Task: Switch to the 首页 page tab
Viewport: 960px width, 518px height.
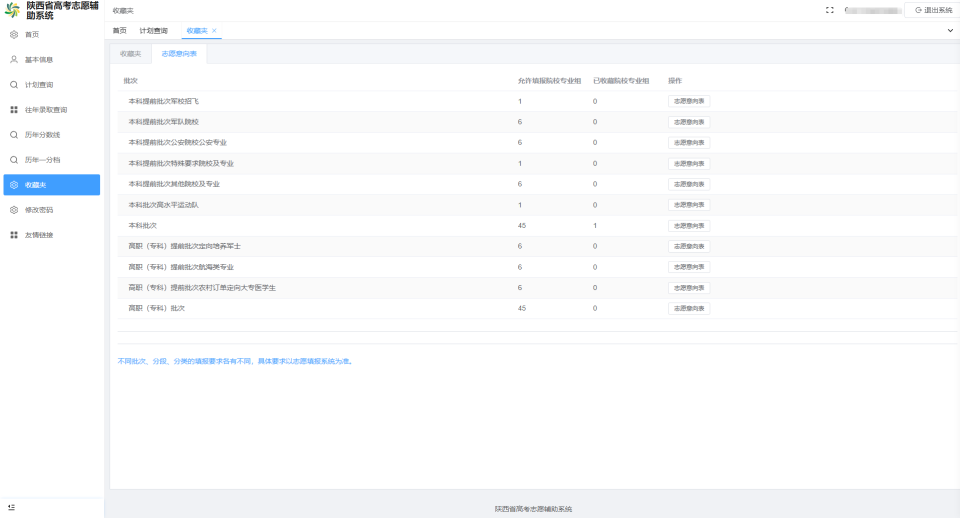Action: point(119,31)
